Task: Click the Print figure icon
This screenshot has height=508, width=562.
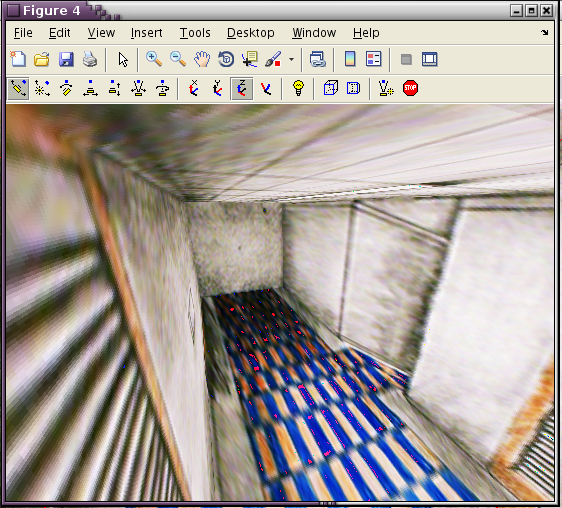Action: [90, 59]
